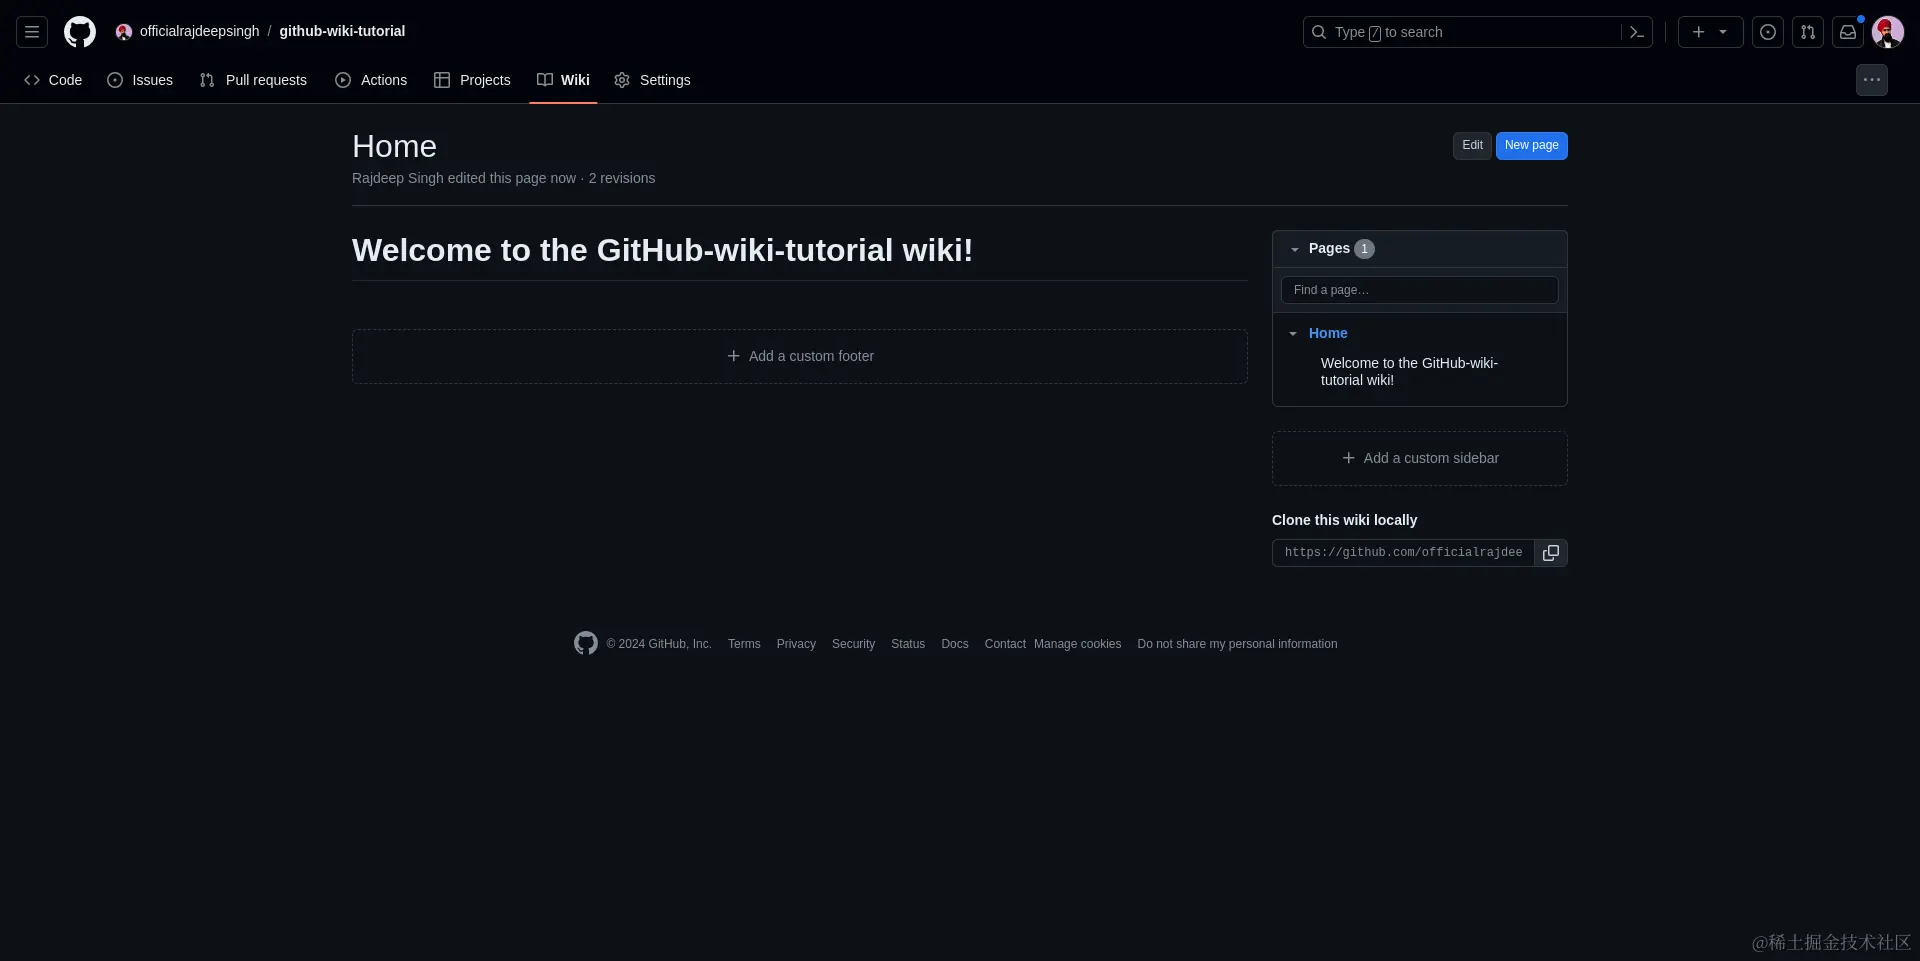This screenshot has height=961, width=1920.
Task: Select the clone URL text field
Action: [1403, 553]
